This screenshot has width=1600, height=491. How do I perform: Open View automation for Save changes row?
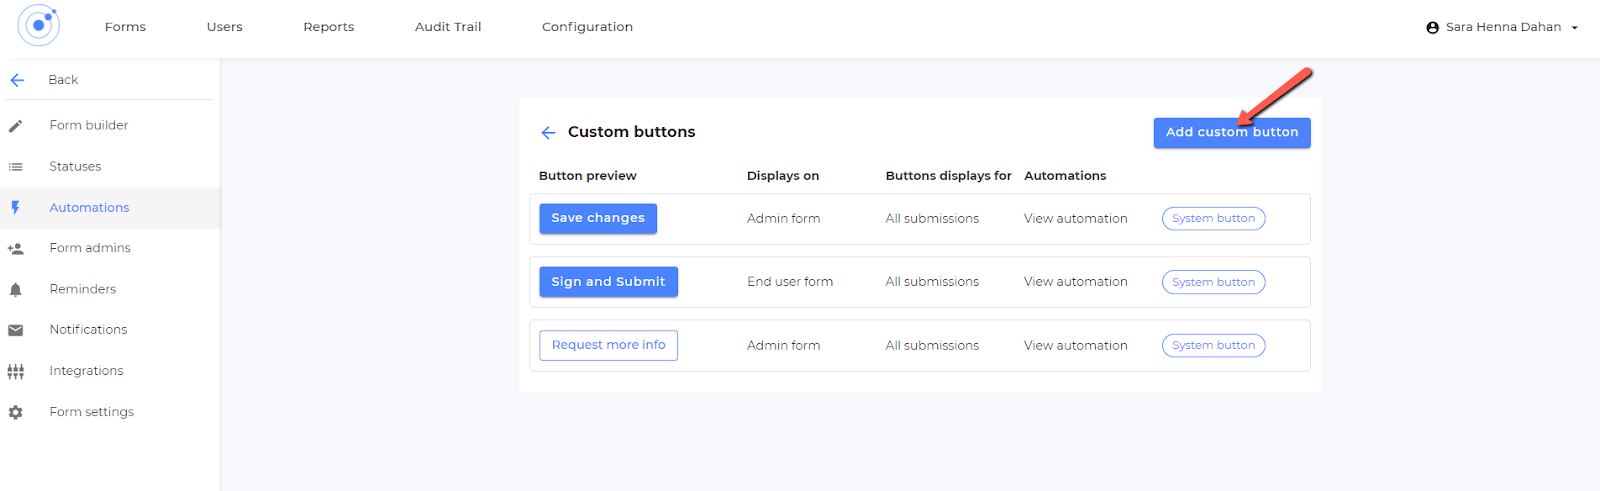1075,219
